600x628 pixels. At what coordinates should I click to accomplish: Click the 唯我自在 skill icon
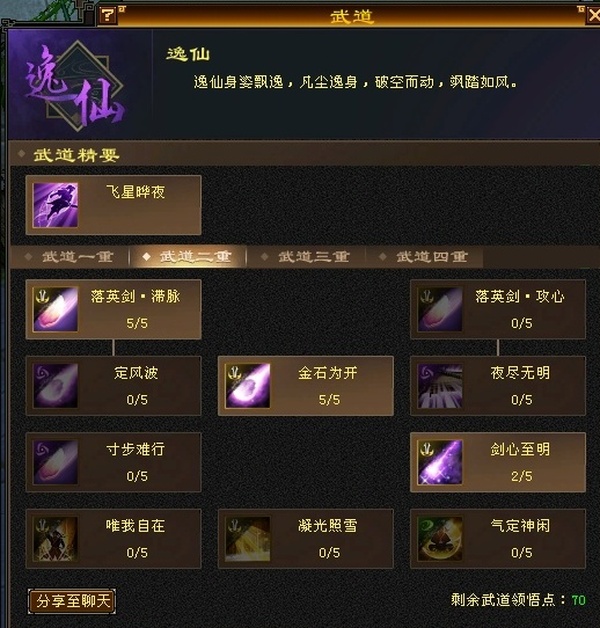tap(55, 539)
